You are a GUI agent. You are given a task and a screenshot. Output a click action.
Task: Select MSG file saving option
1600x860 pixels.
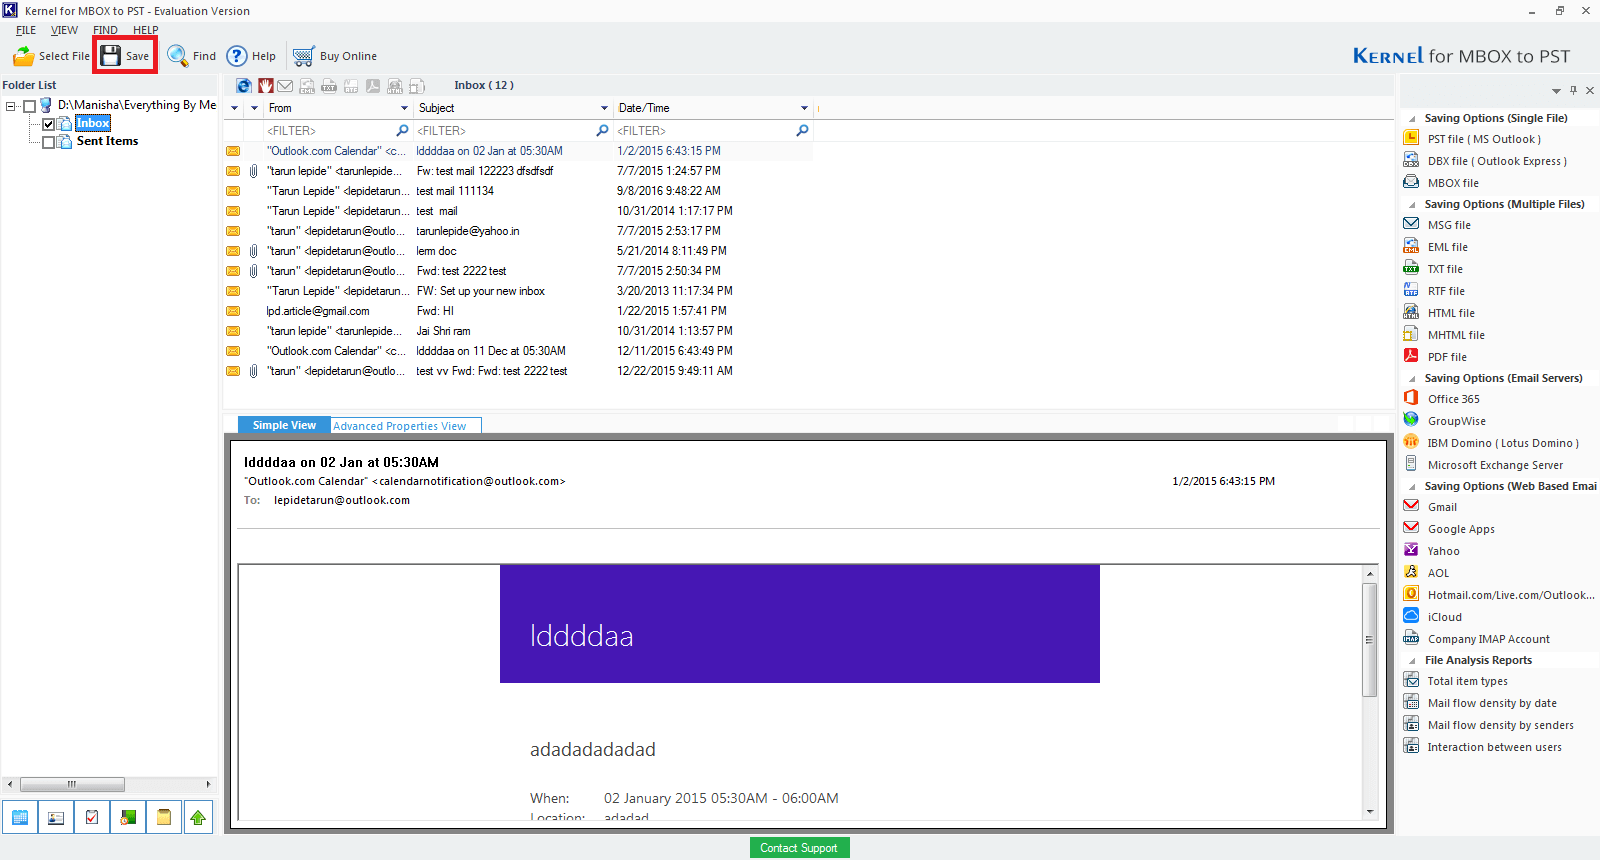click(1437, 225)
